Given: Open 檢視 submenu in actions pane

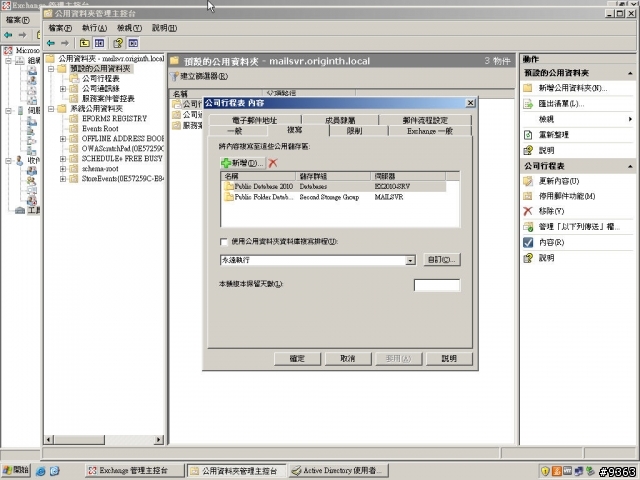Looking at the screenshot, I should (x=578, y=119).
